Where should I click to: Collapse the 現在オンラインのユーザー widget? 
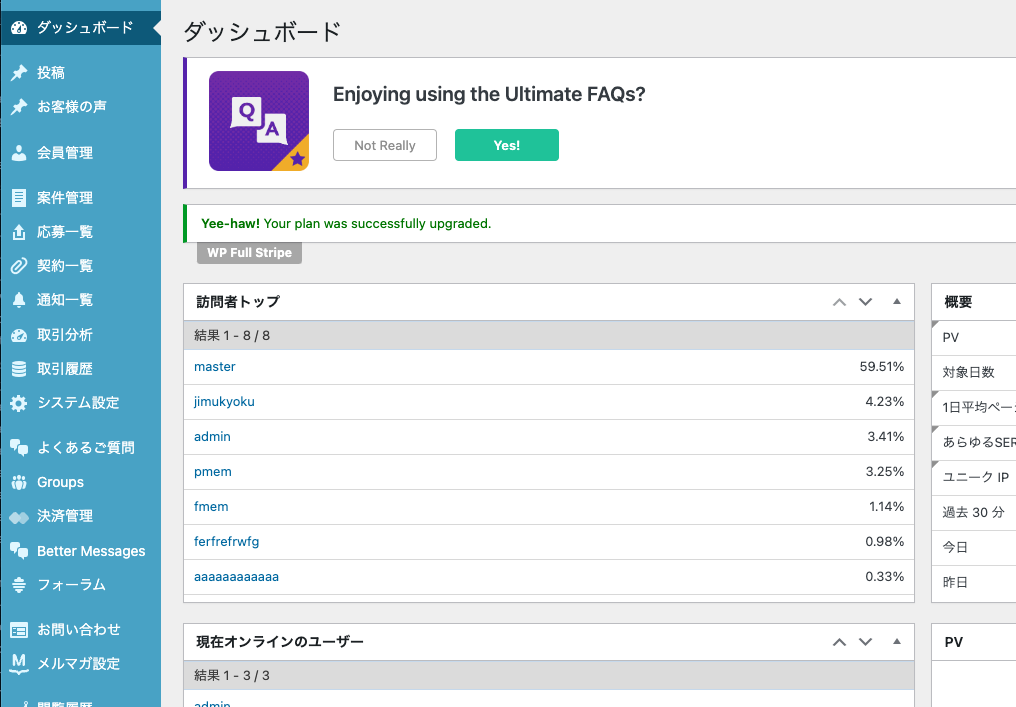coord(896,641)
